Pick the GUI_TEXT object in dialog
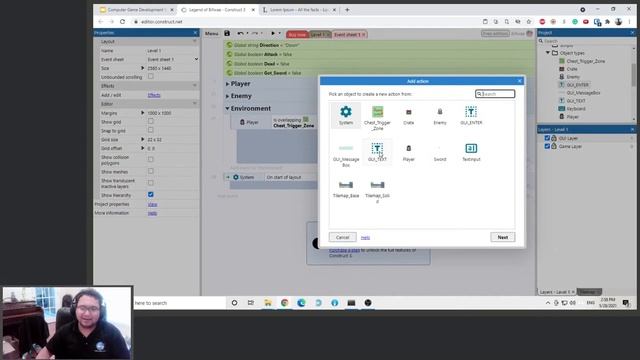640x360 pixels. coord(377,152)
